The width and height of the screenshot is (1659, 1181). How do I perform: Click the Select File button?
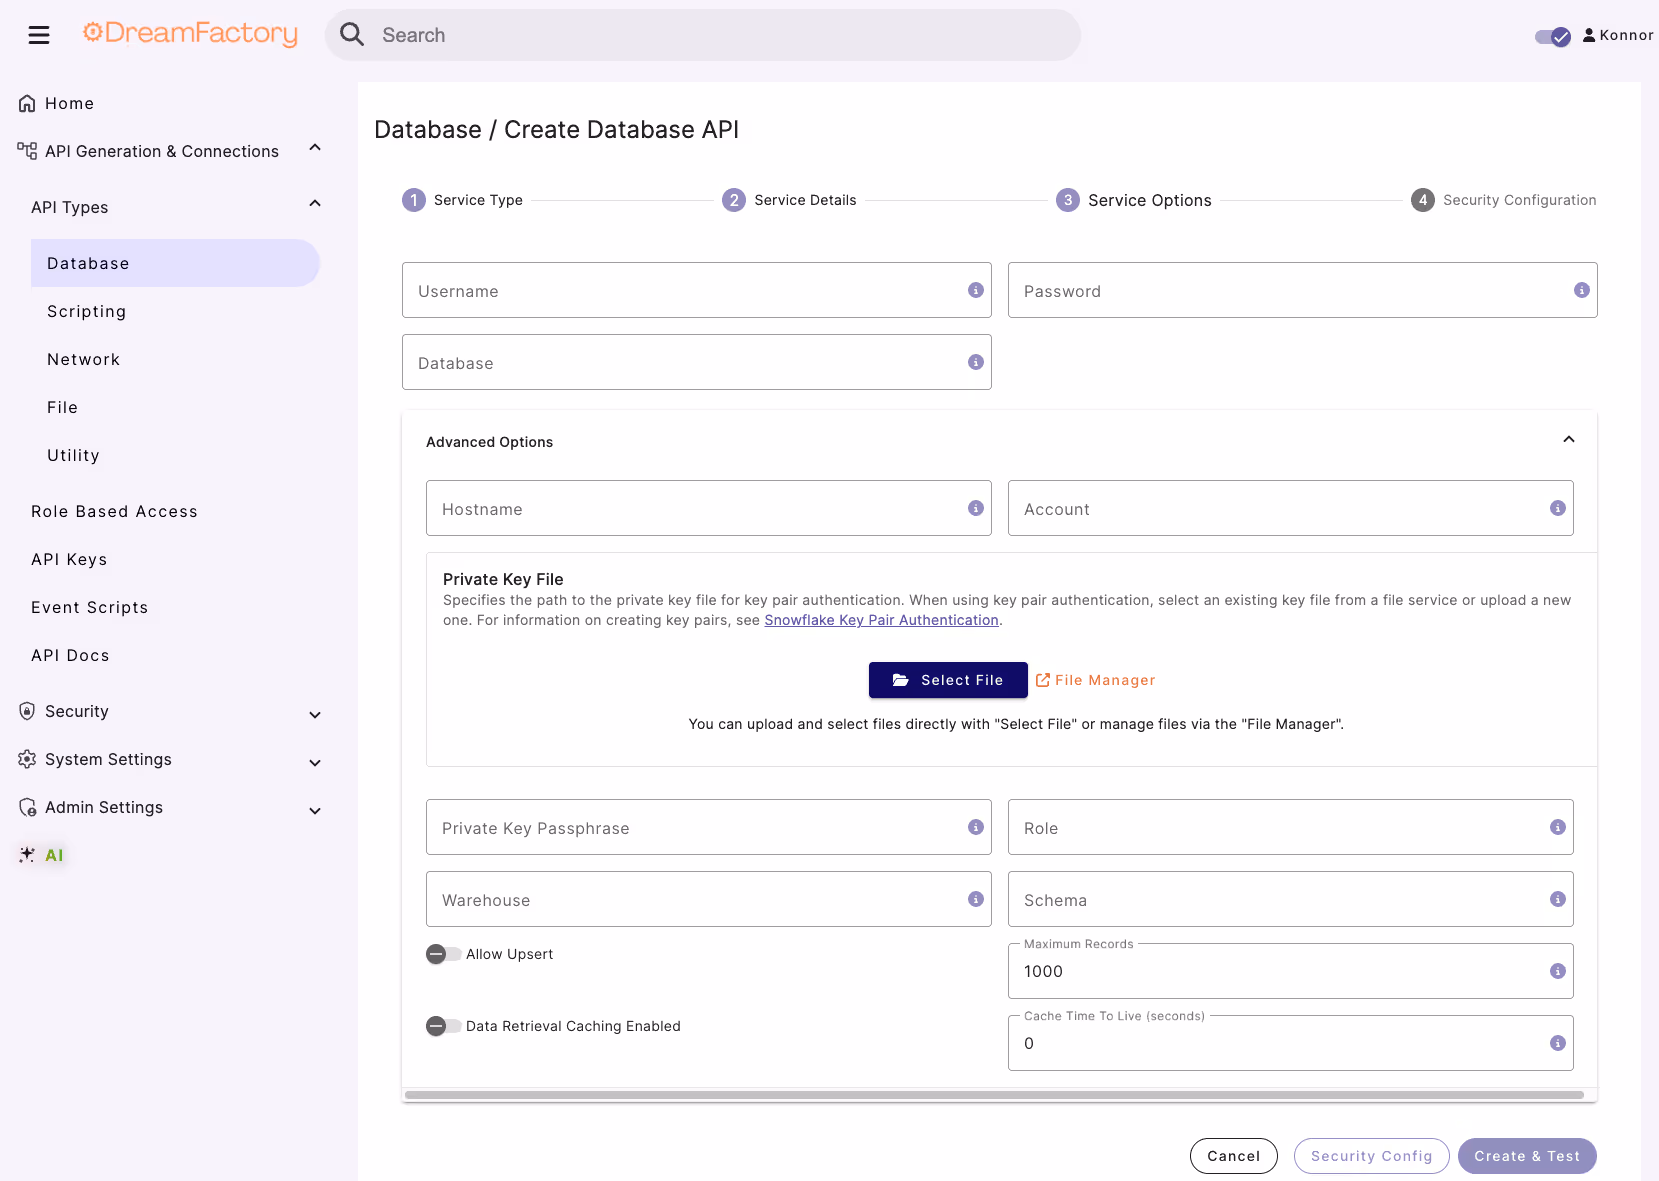[x=948, y=680]
